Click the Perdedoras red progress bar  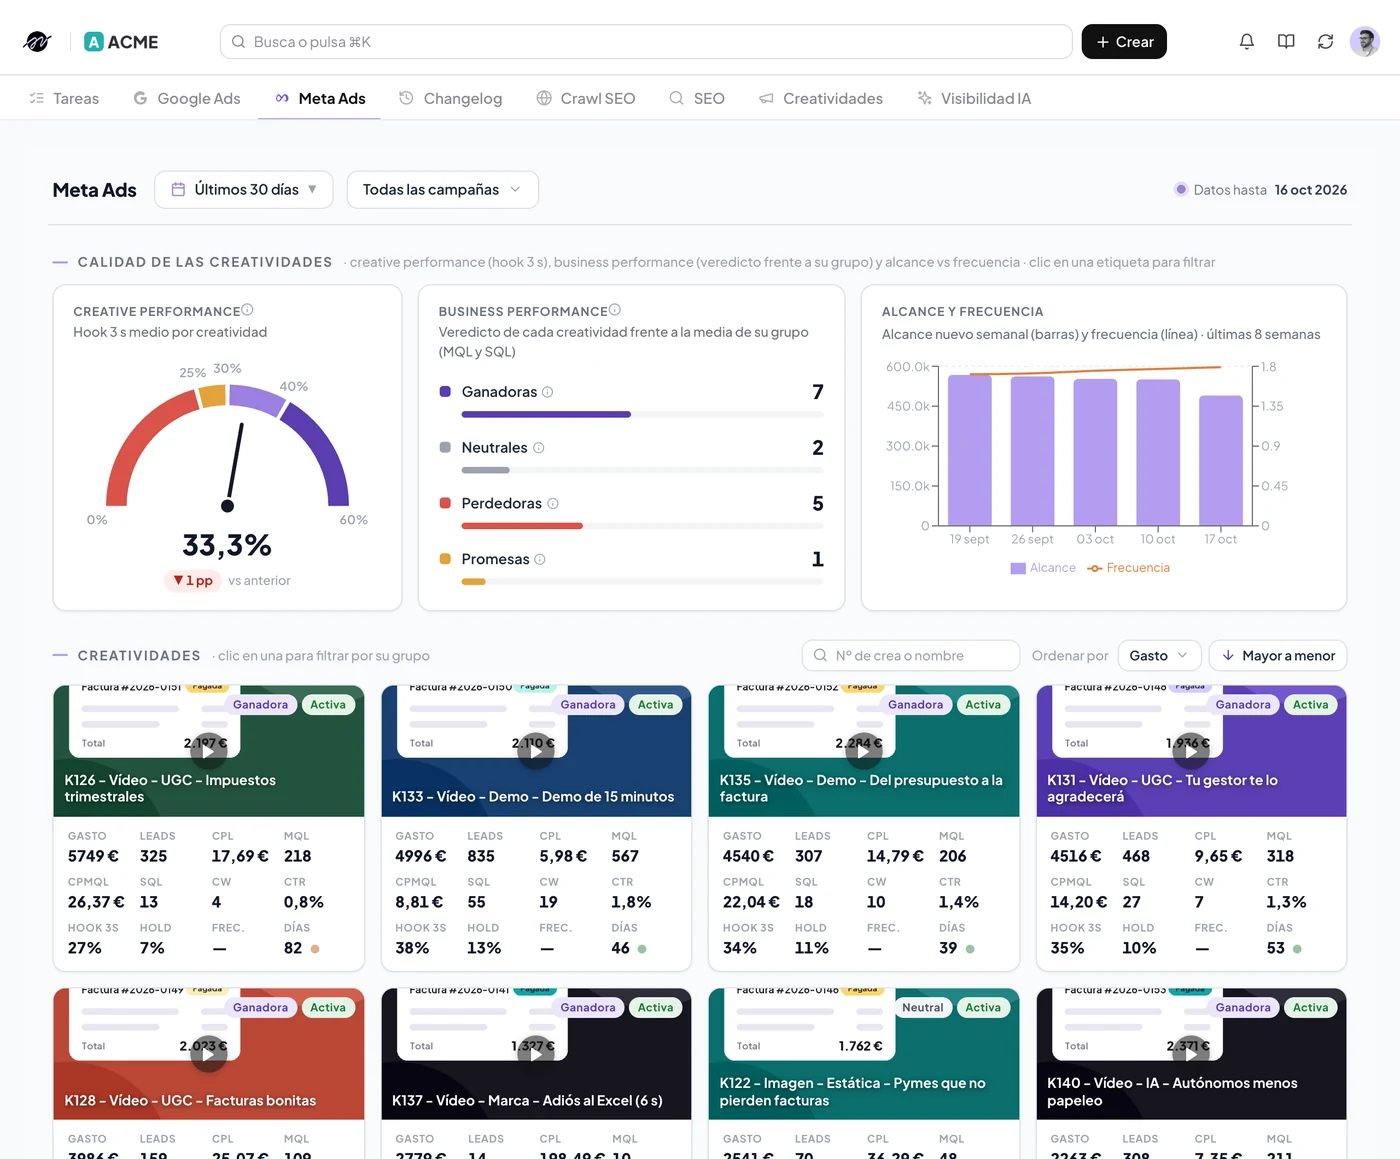pos(522,526)
